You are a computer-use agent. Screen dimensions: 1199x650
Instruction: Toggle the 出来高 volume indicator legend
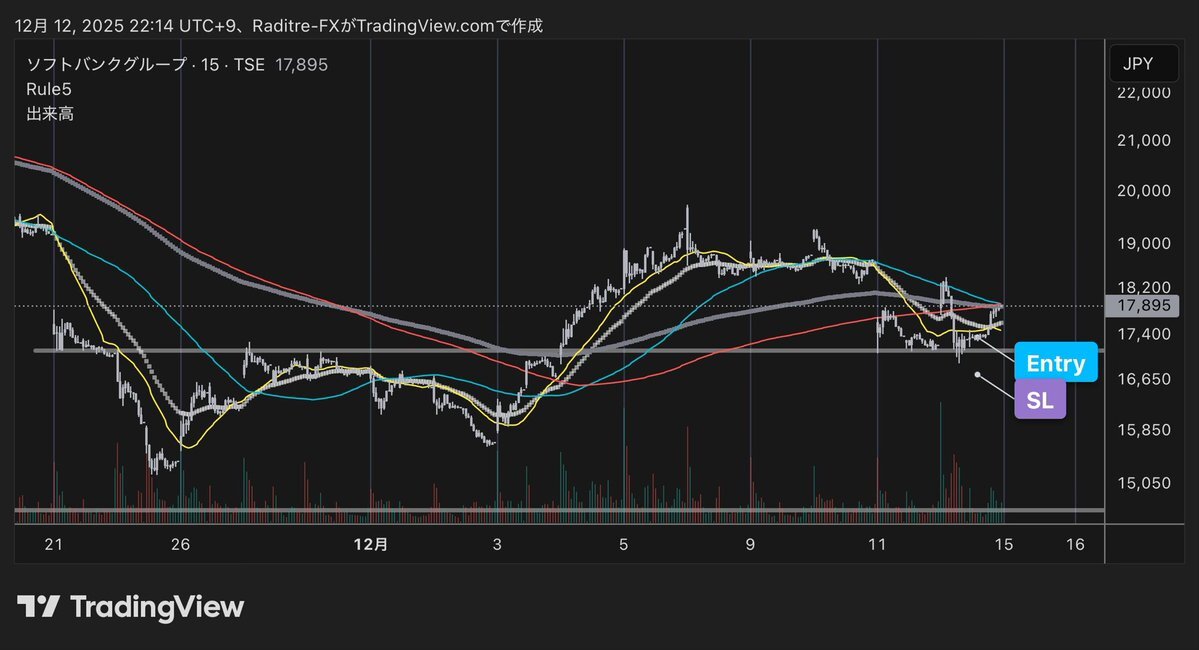49,113
